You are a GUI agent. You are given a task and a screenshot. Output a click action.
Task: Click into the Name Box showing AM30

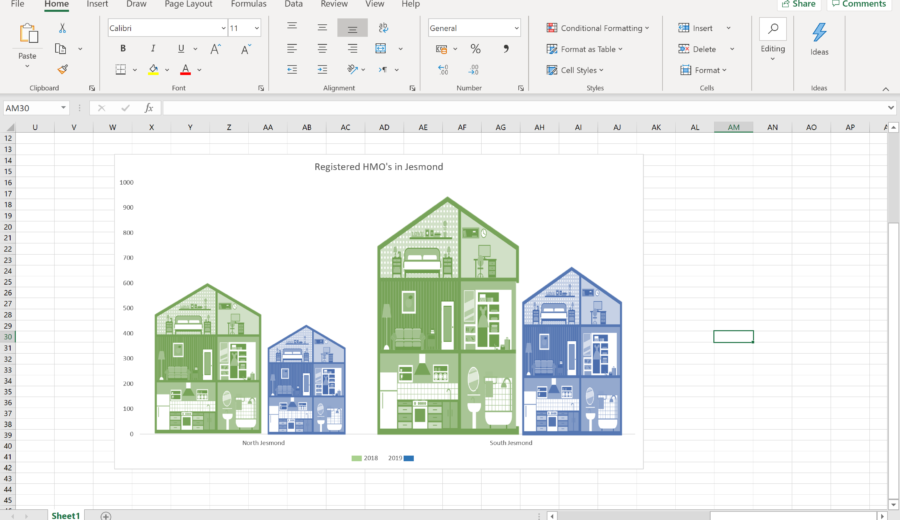click(x=30, y=108)
